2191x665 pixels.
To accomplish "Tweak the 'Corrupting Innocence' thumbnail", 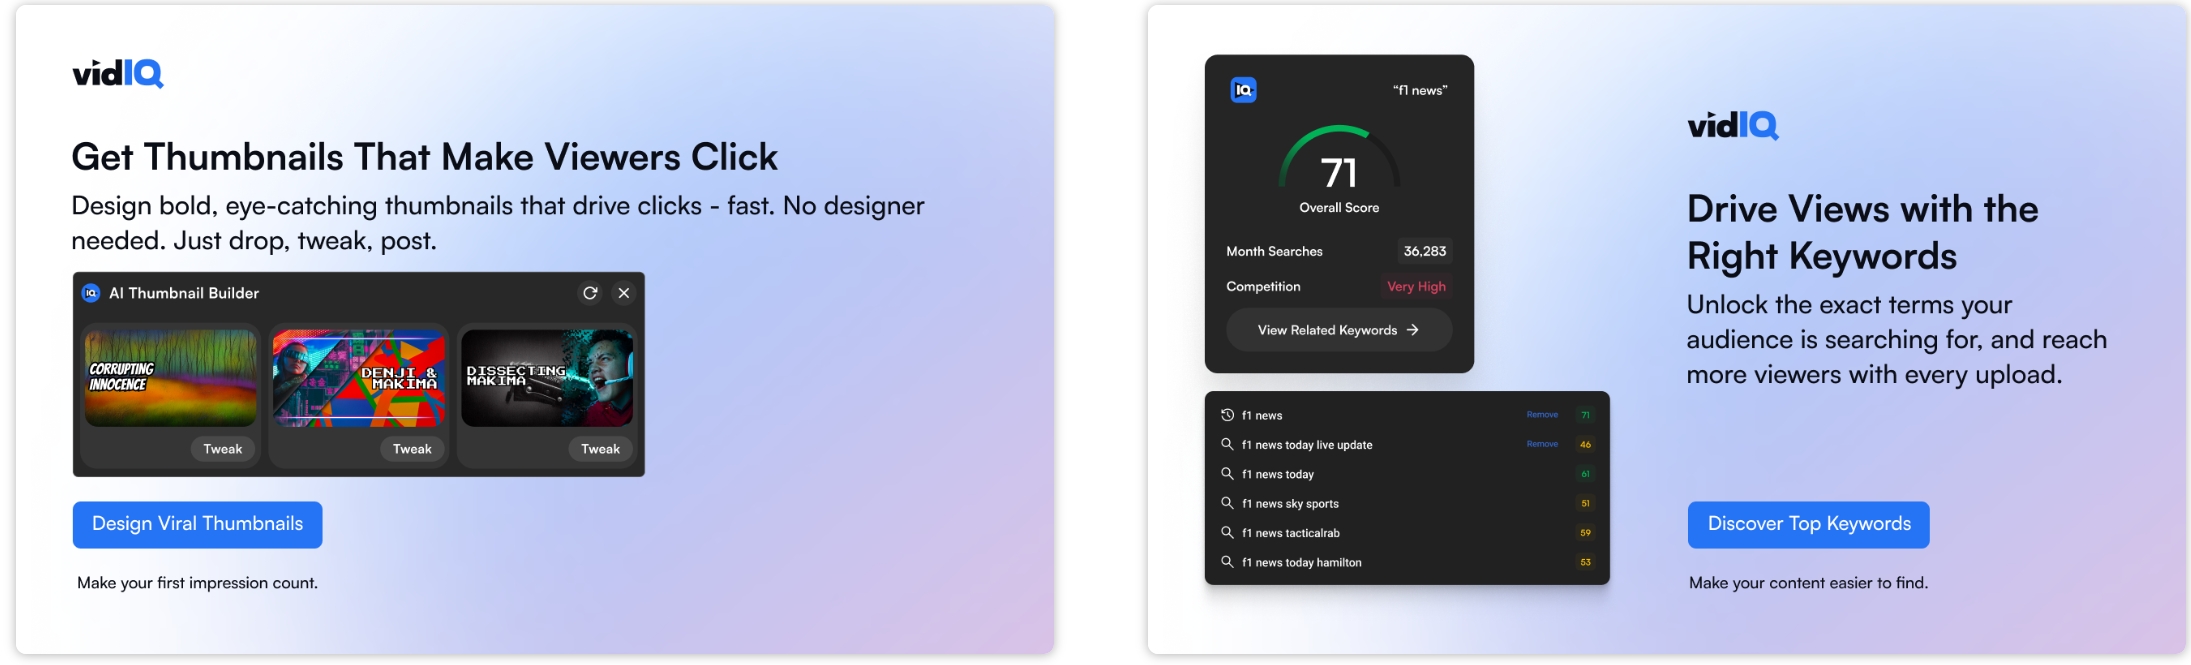I will tap(222, 449).
